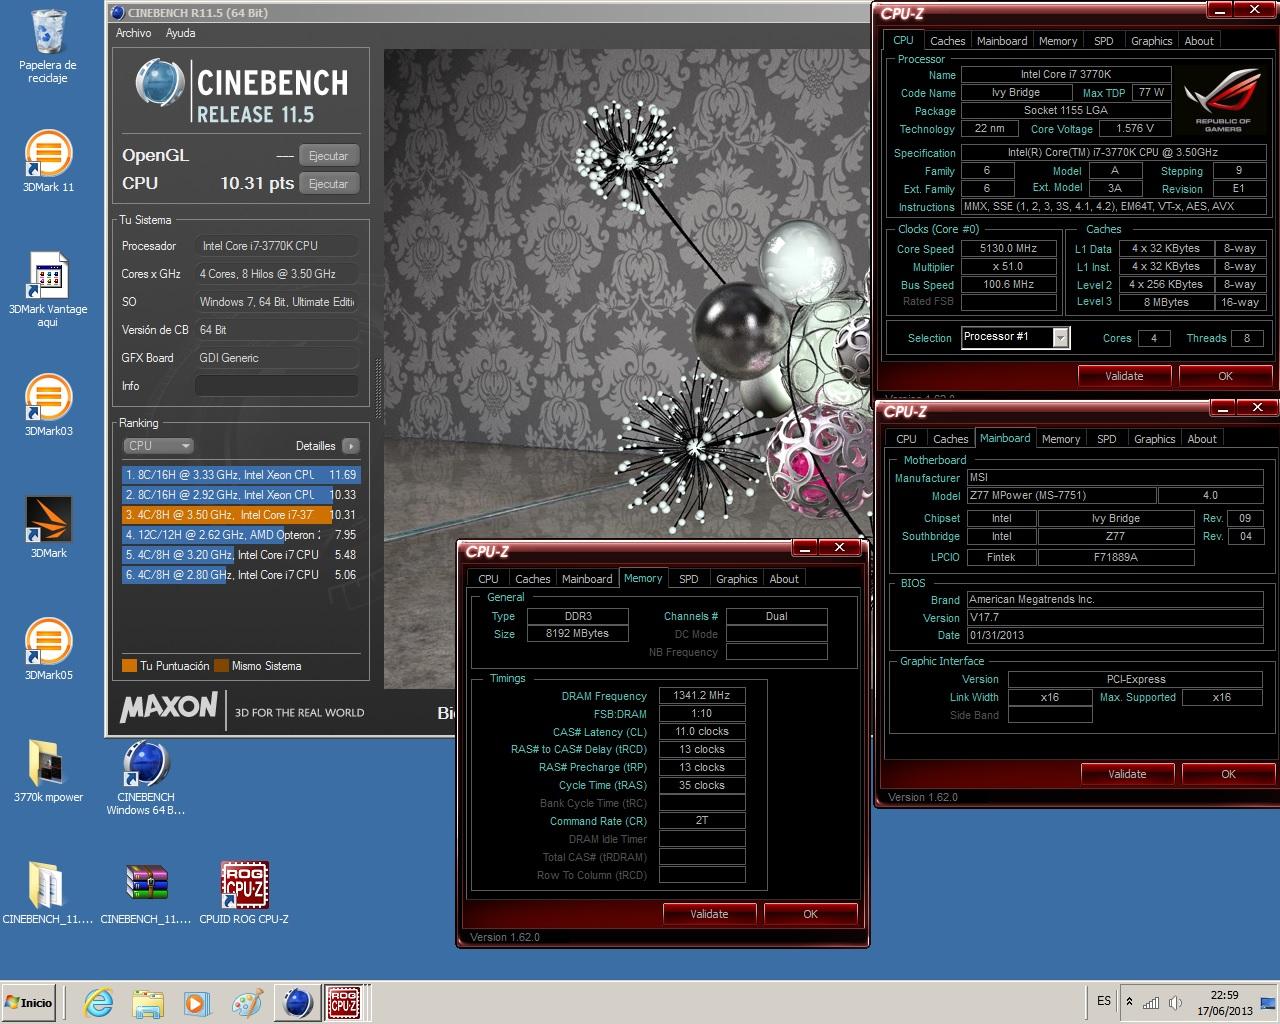Click Validate in Memory CPU-Z window
The width and height of the screenshot is (1280, 1024).
click(709, 914)
